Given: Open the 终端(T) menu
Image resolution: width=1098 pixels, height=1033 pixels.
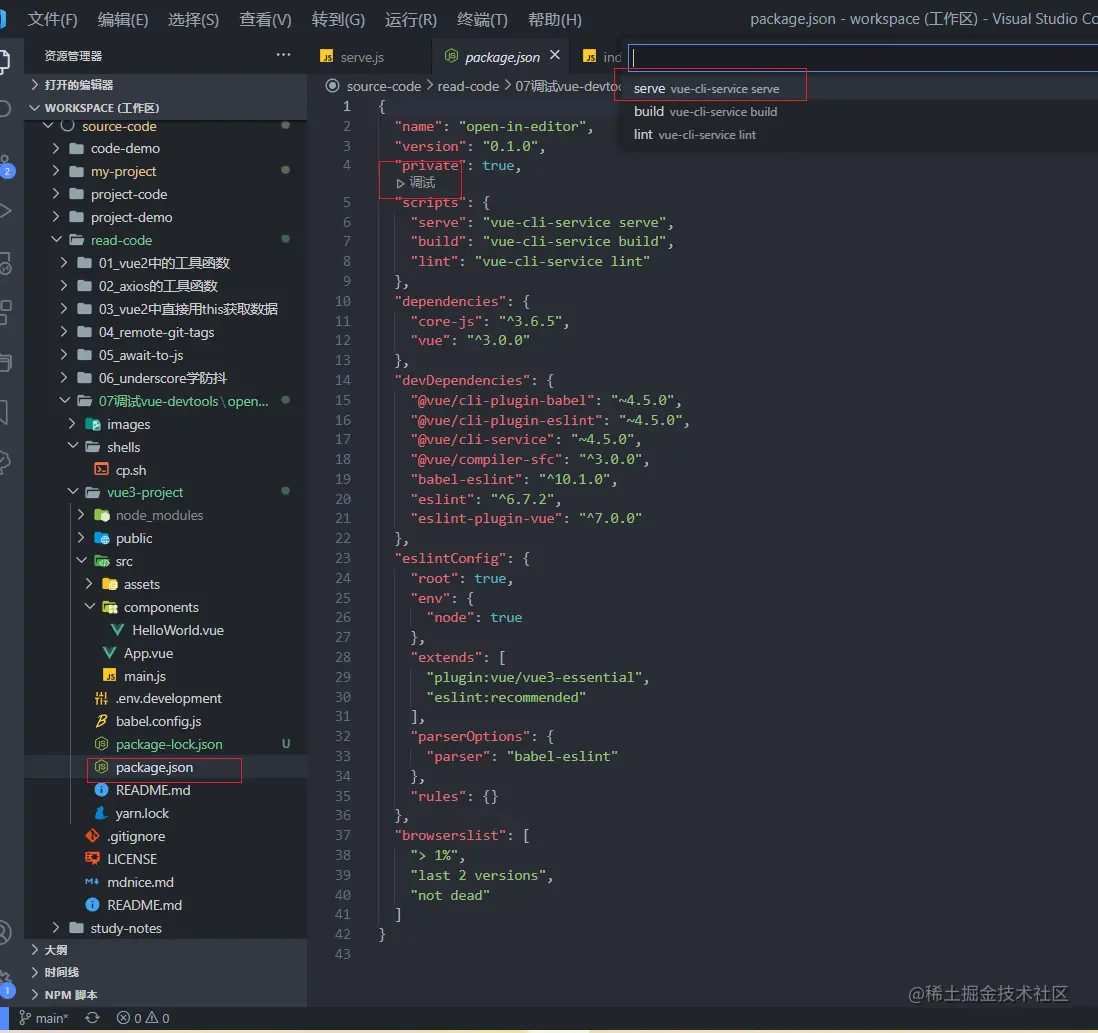Looking at the screenshot, I should [482, 20].
